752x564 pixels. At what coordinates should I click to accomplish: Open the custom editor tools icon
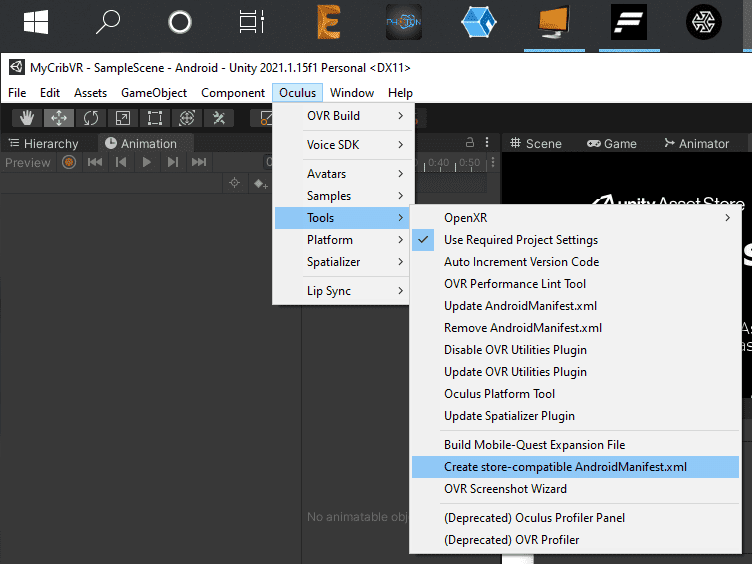[219, 118]
